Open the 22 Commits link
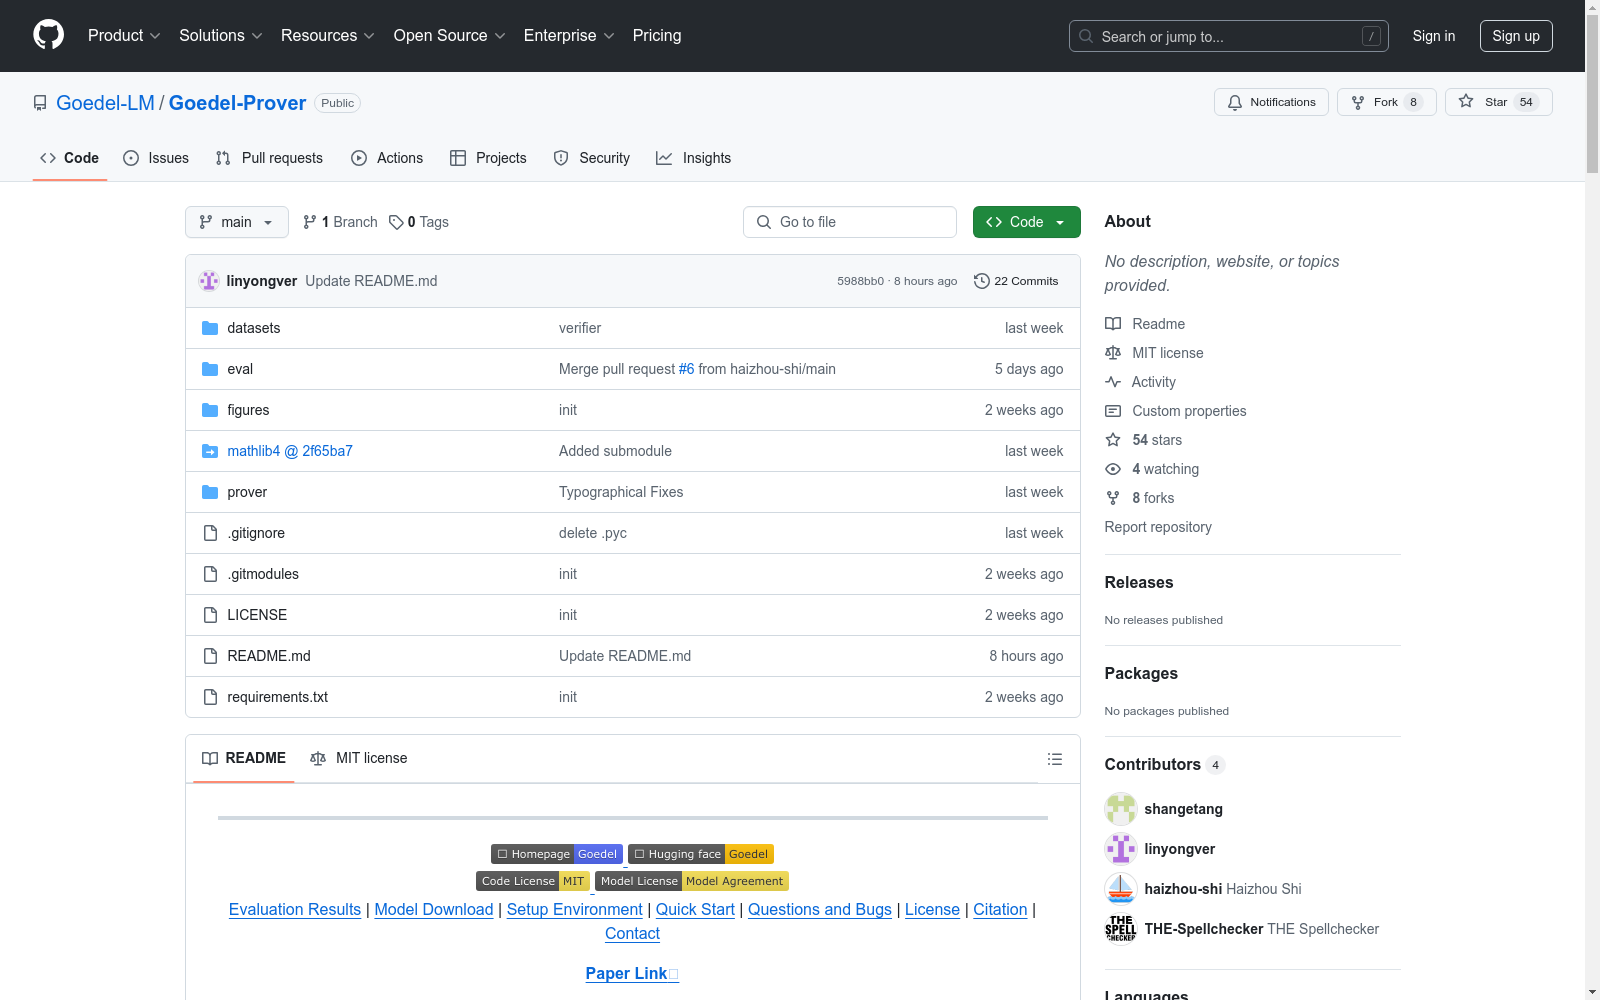 click(1016, 281)
